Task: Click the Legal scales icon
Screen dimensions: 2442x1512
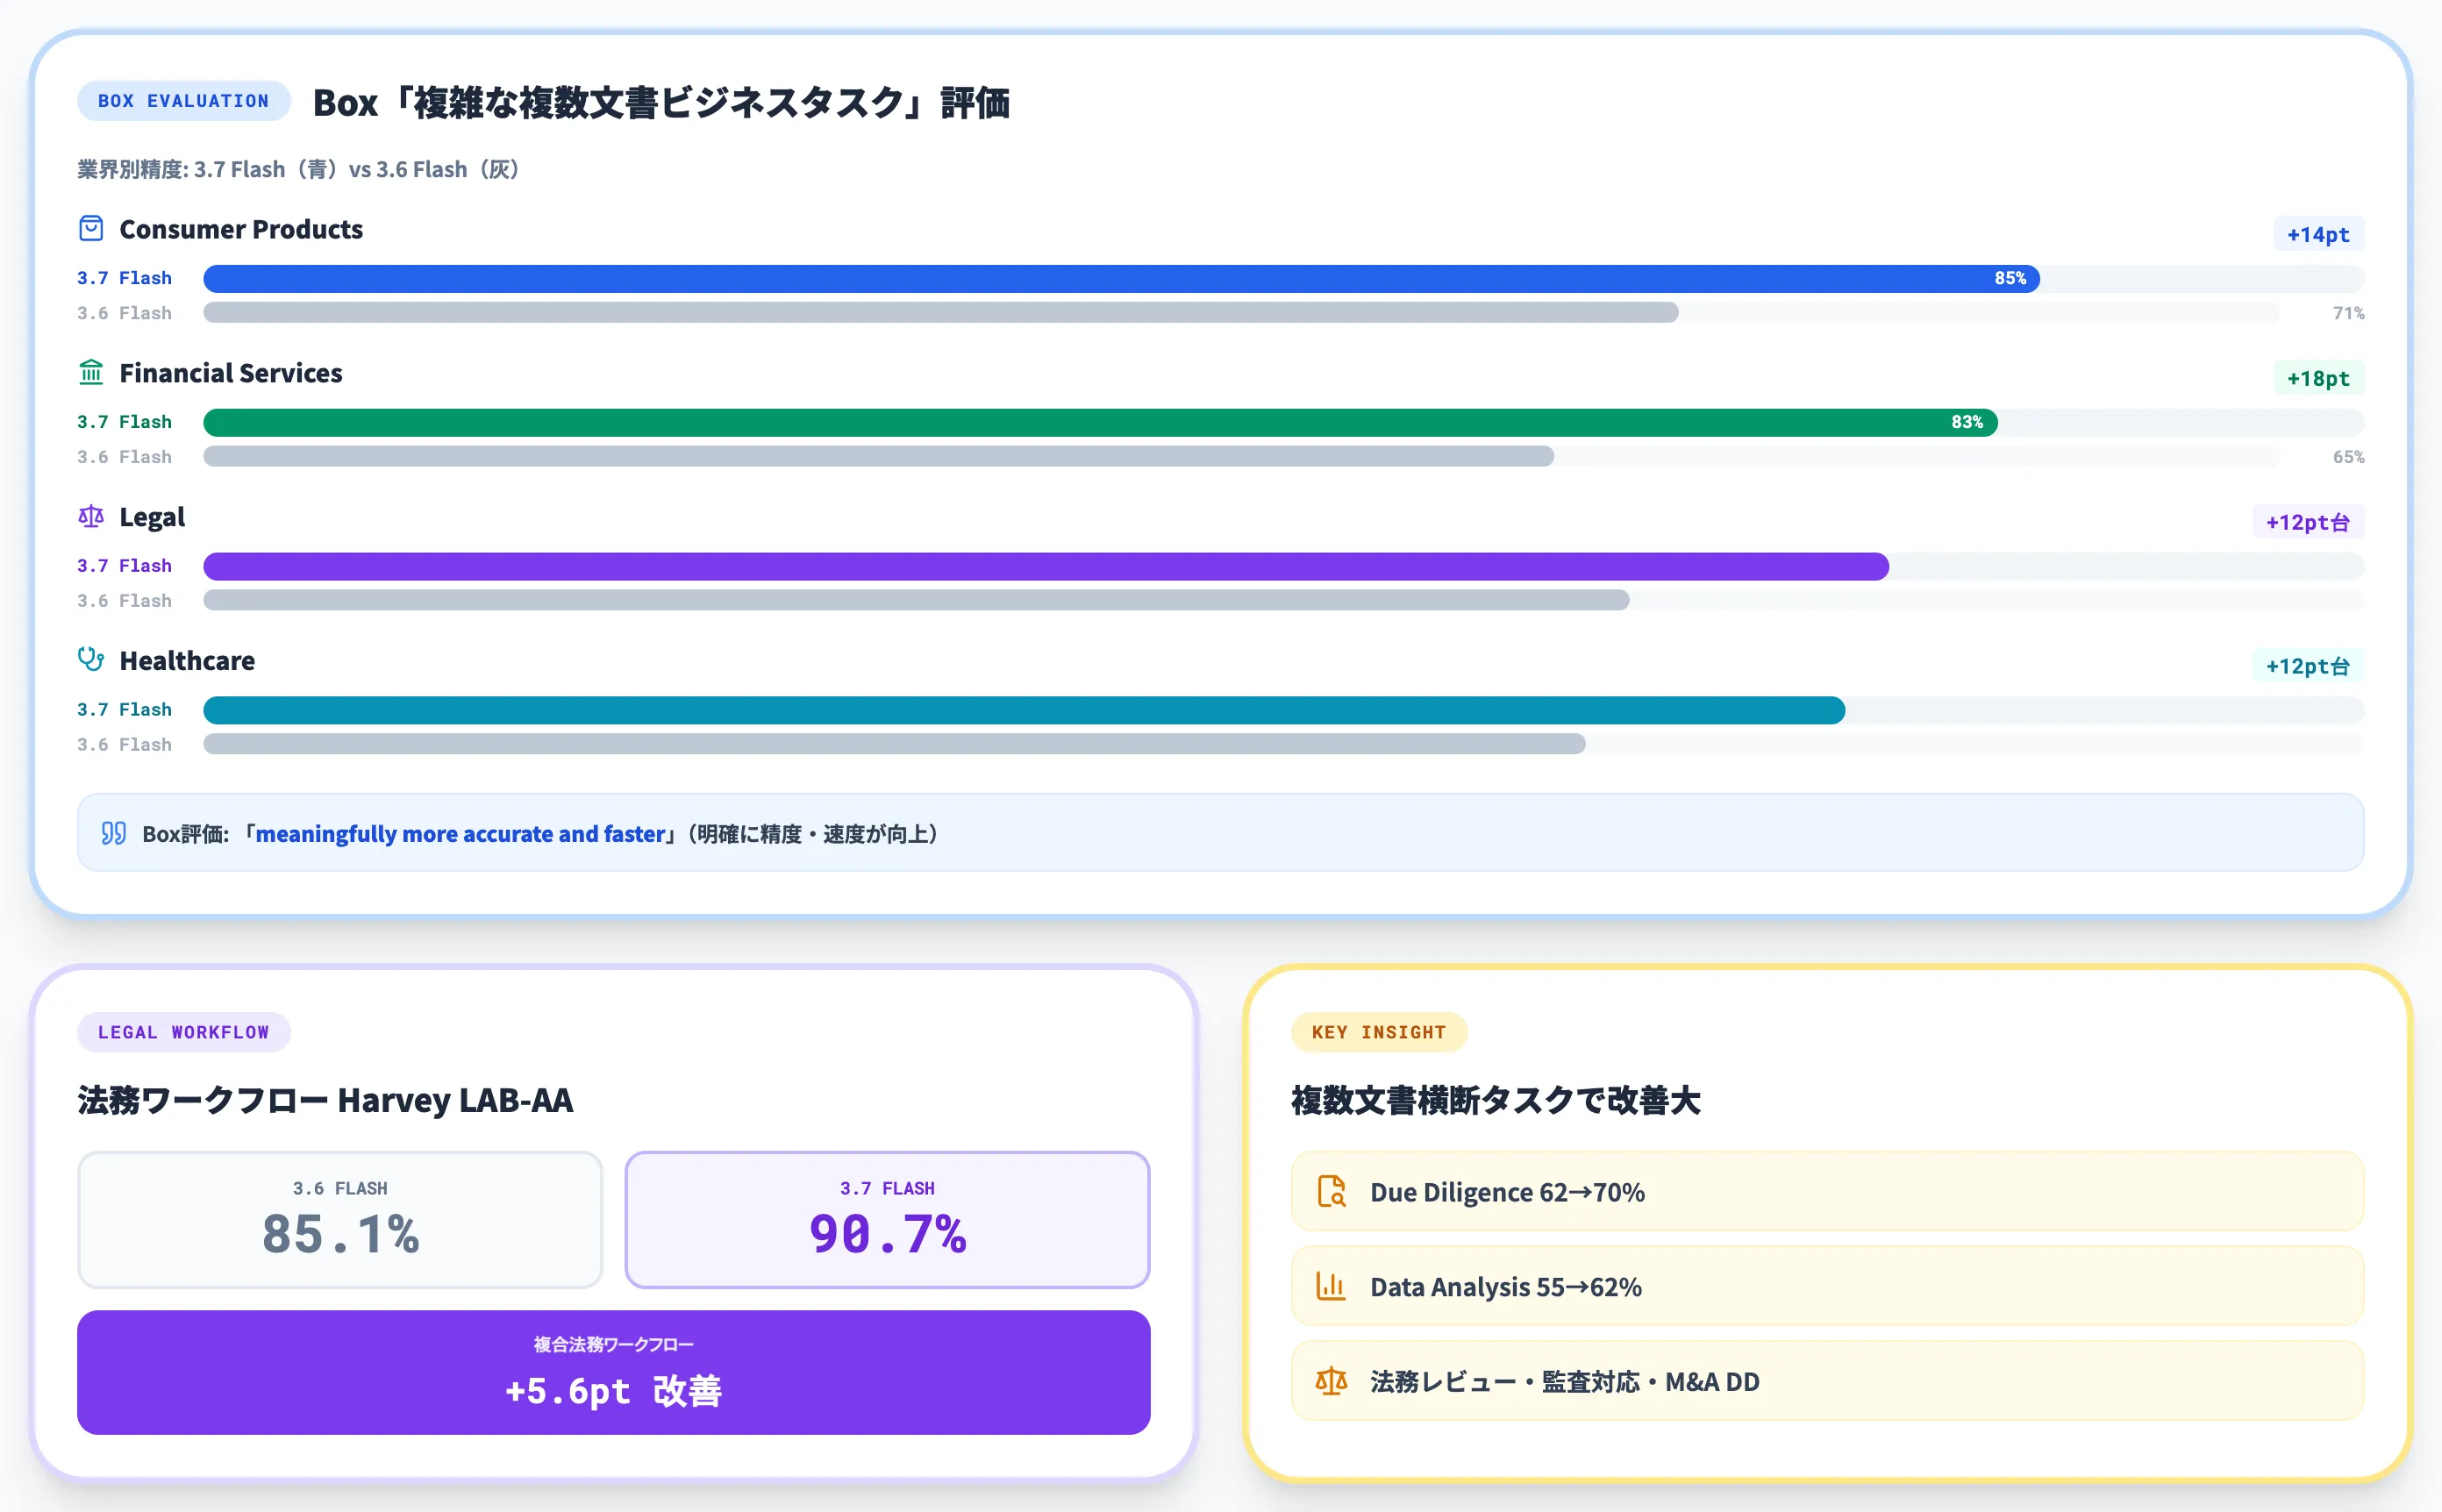Action: 91,517
